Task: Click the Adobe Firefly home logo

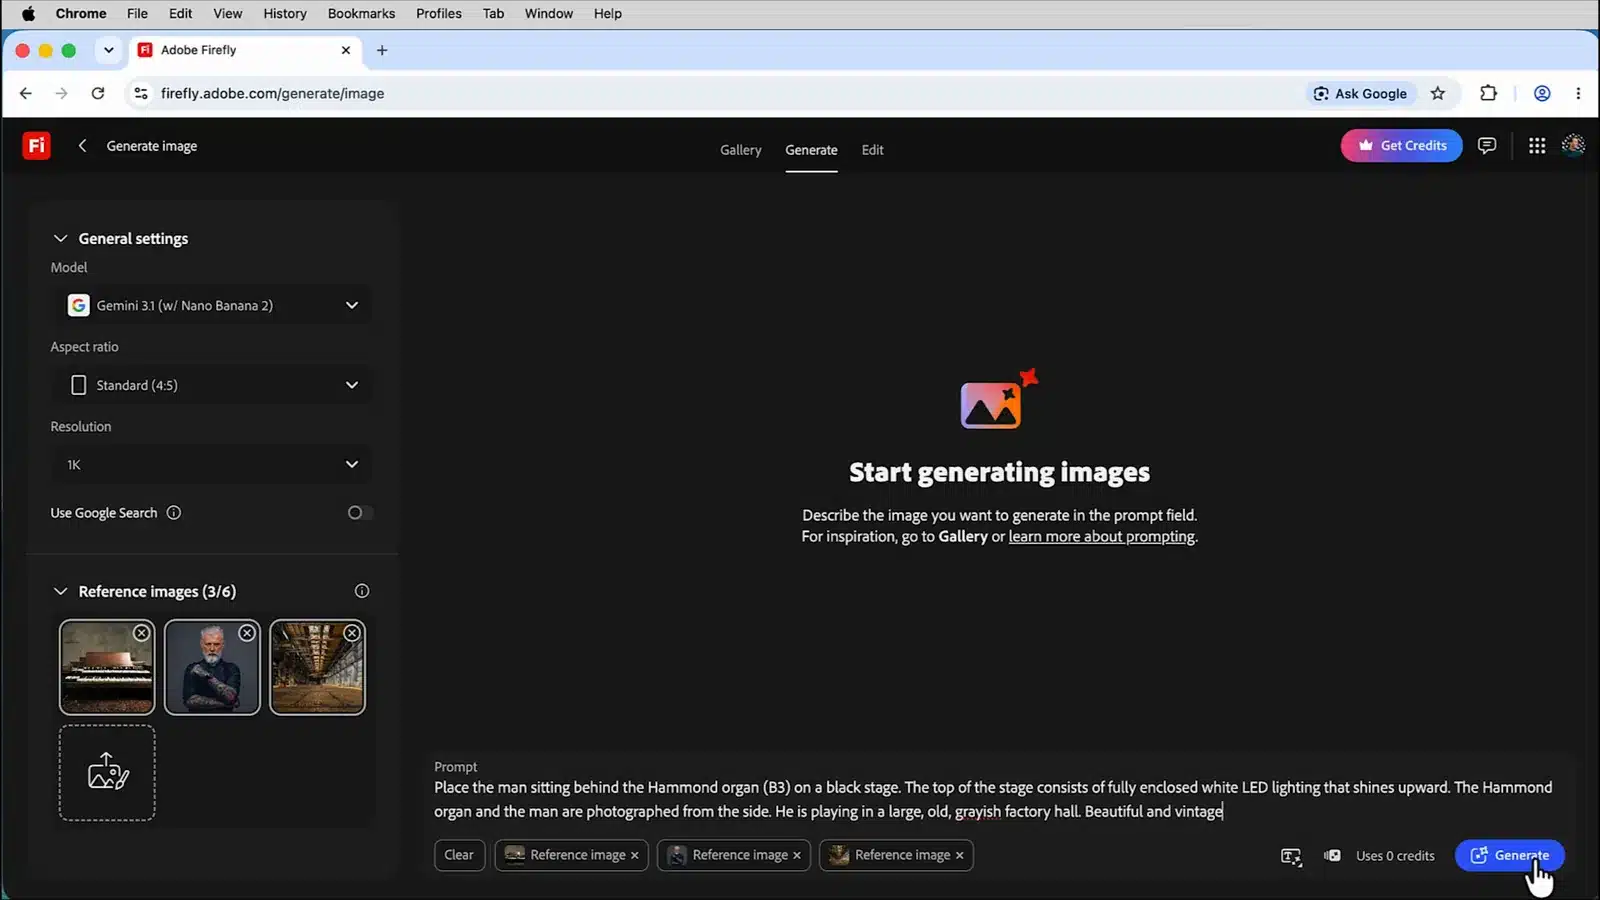Action: 37,146
